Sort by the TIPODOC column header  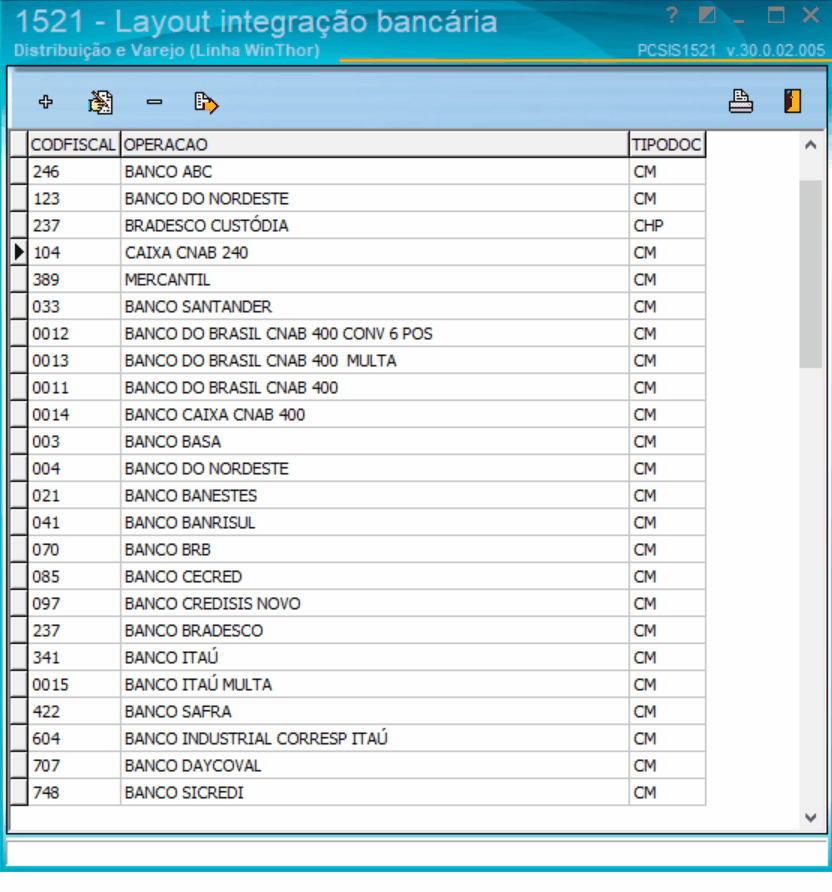coord(667,144)
